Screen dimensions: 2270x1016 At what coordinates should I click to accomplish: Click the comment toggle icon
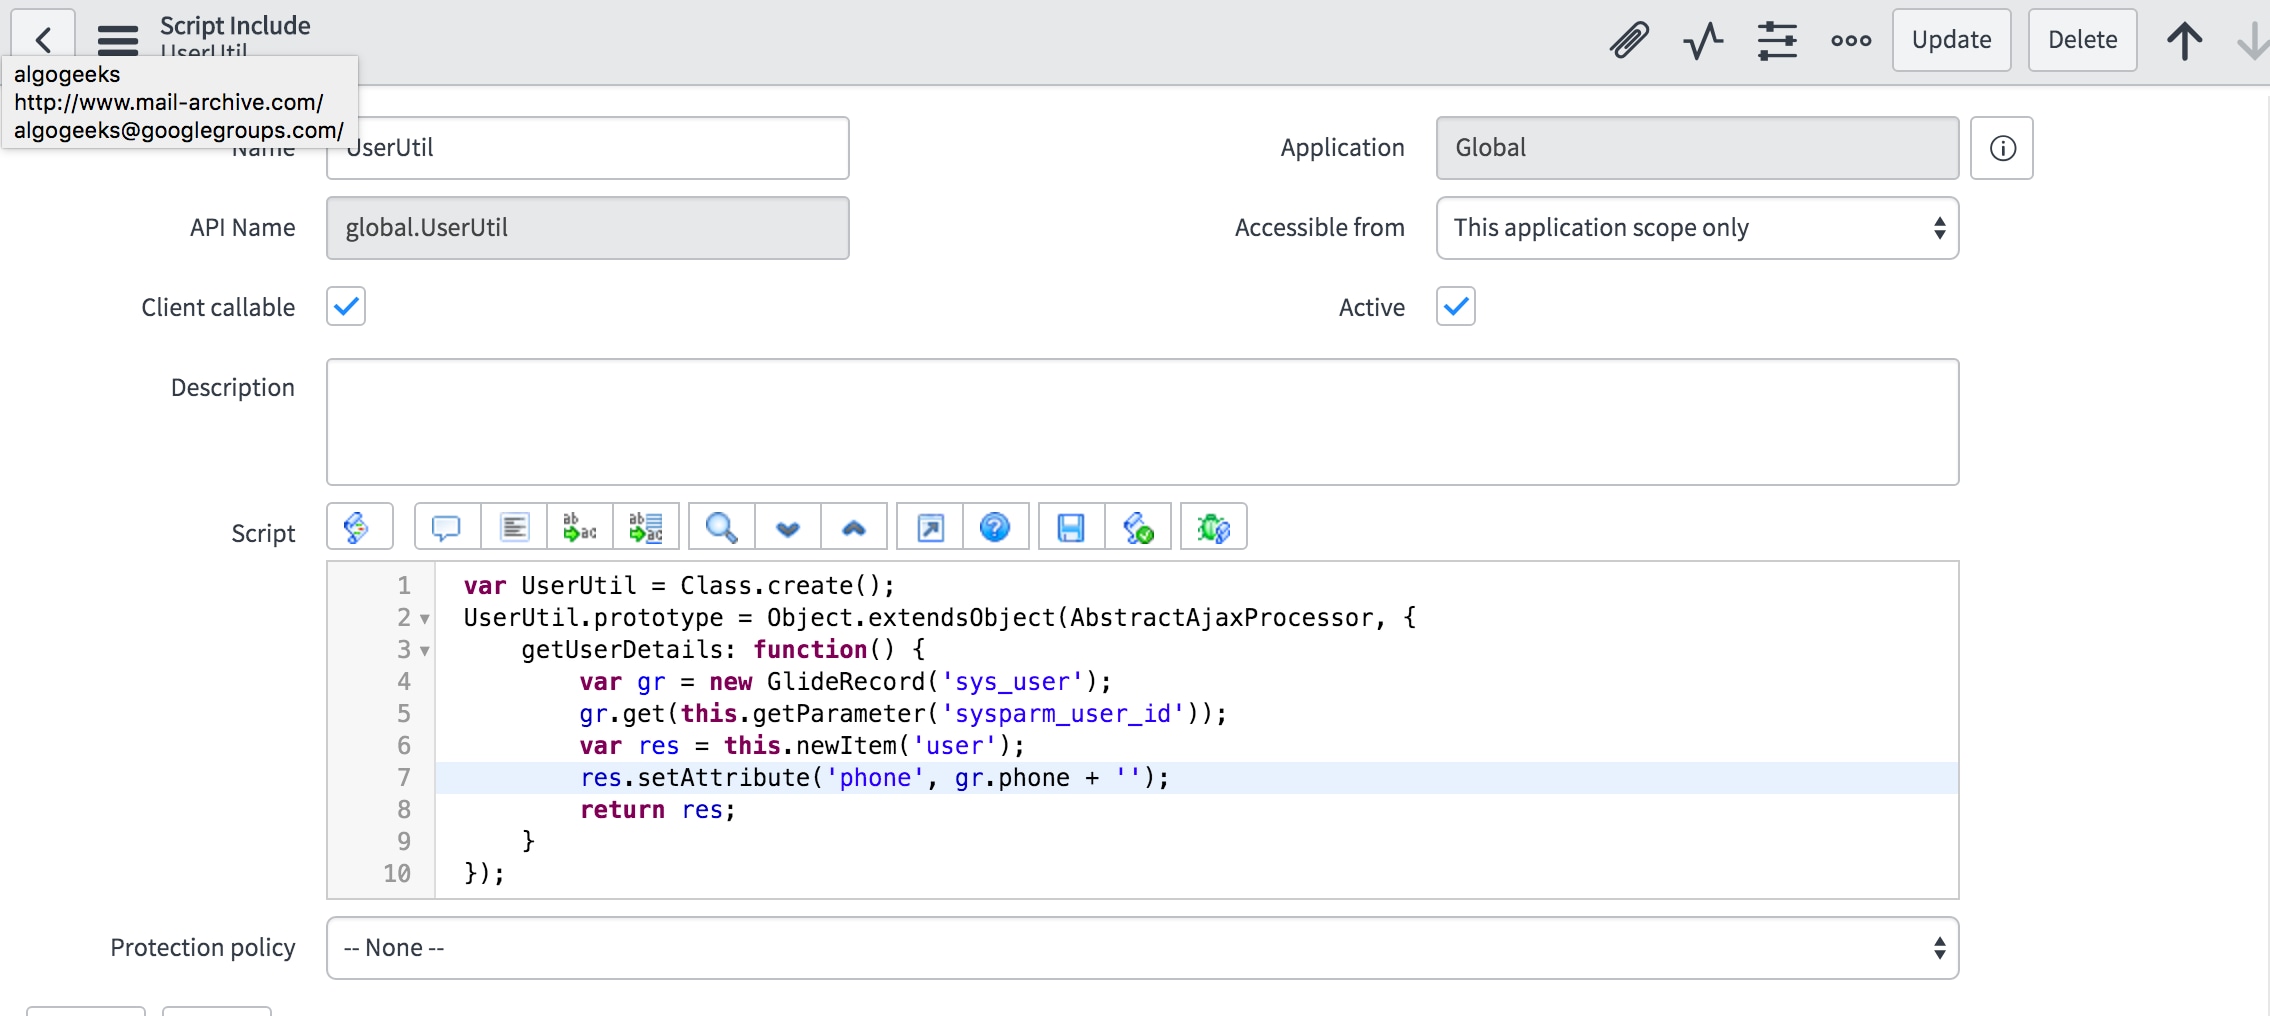pyautogui.click(x=447, y=527)
